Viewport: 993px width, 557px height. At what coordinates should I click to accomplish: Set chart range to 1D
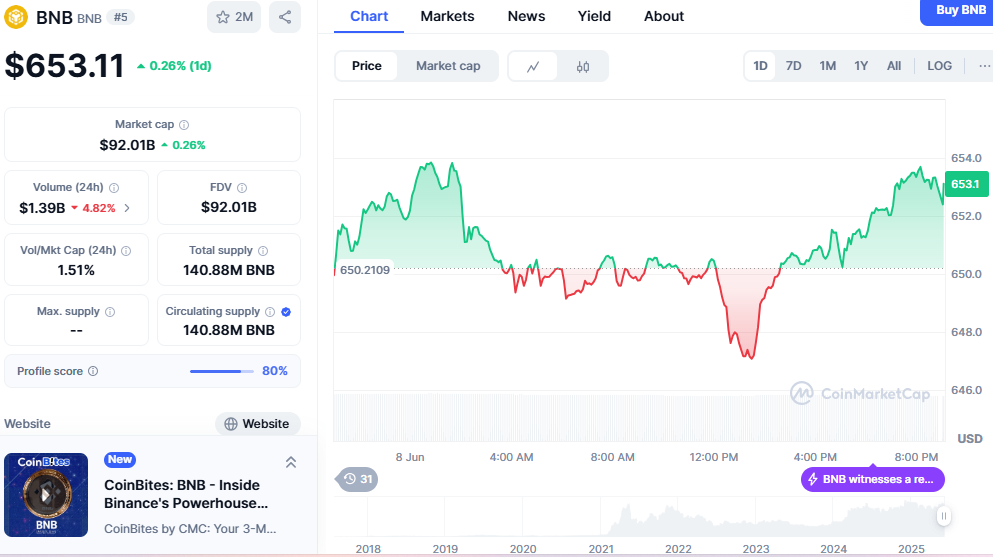coord(760,66)
